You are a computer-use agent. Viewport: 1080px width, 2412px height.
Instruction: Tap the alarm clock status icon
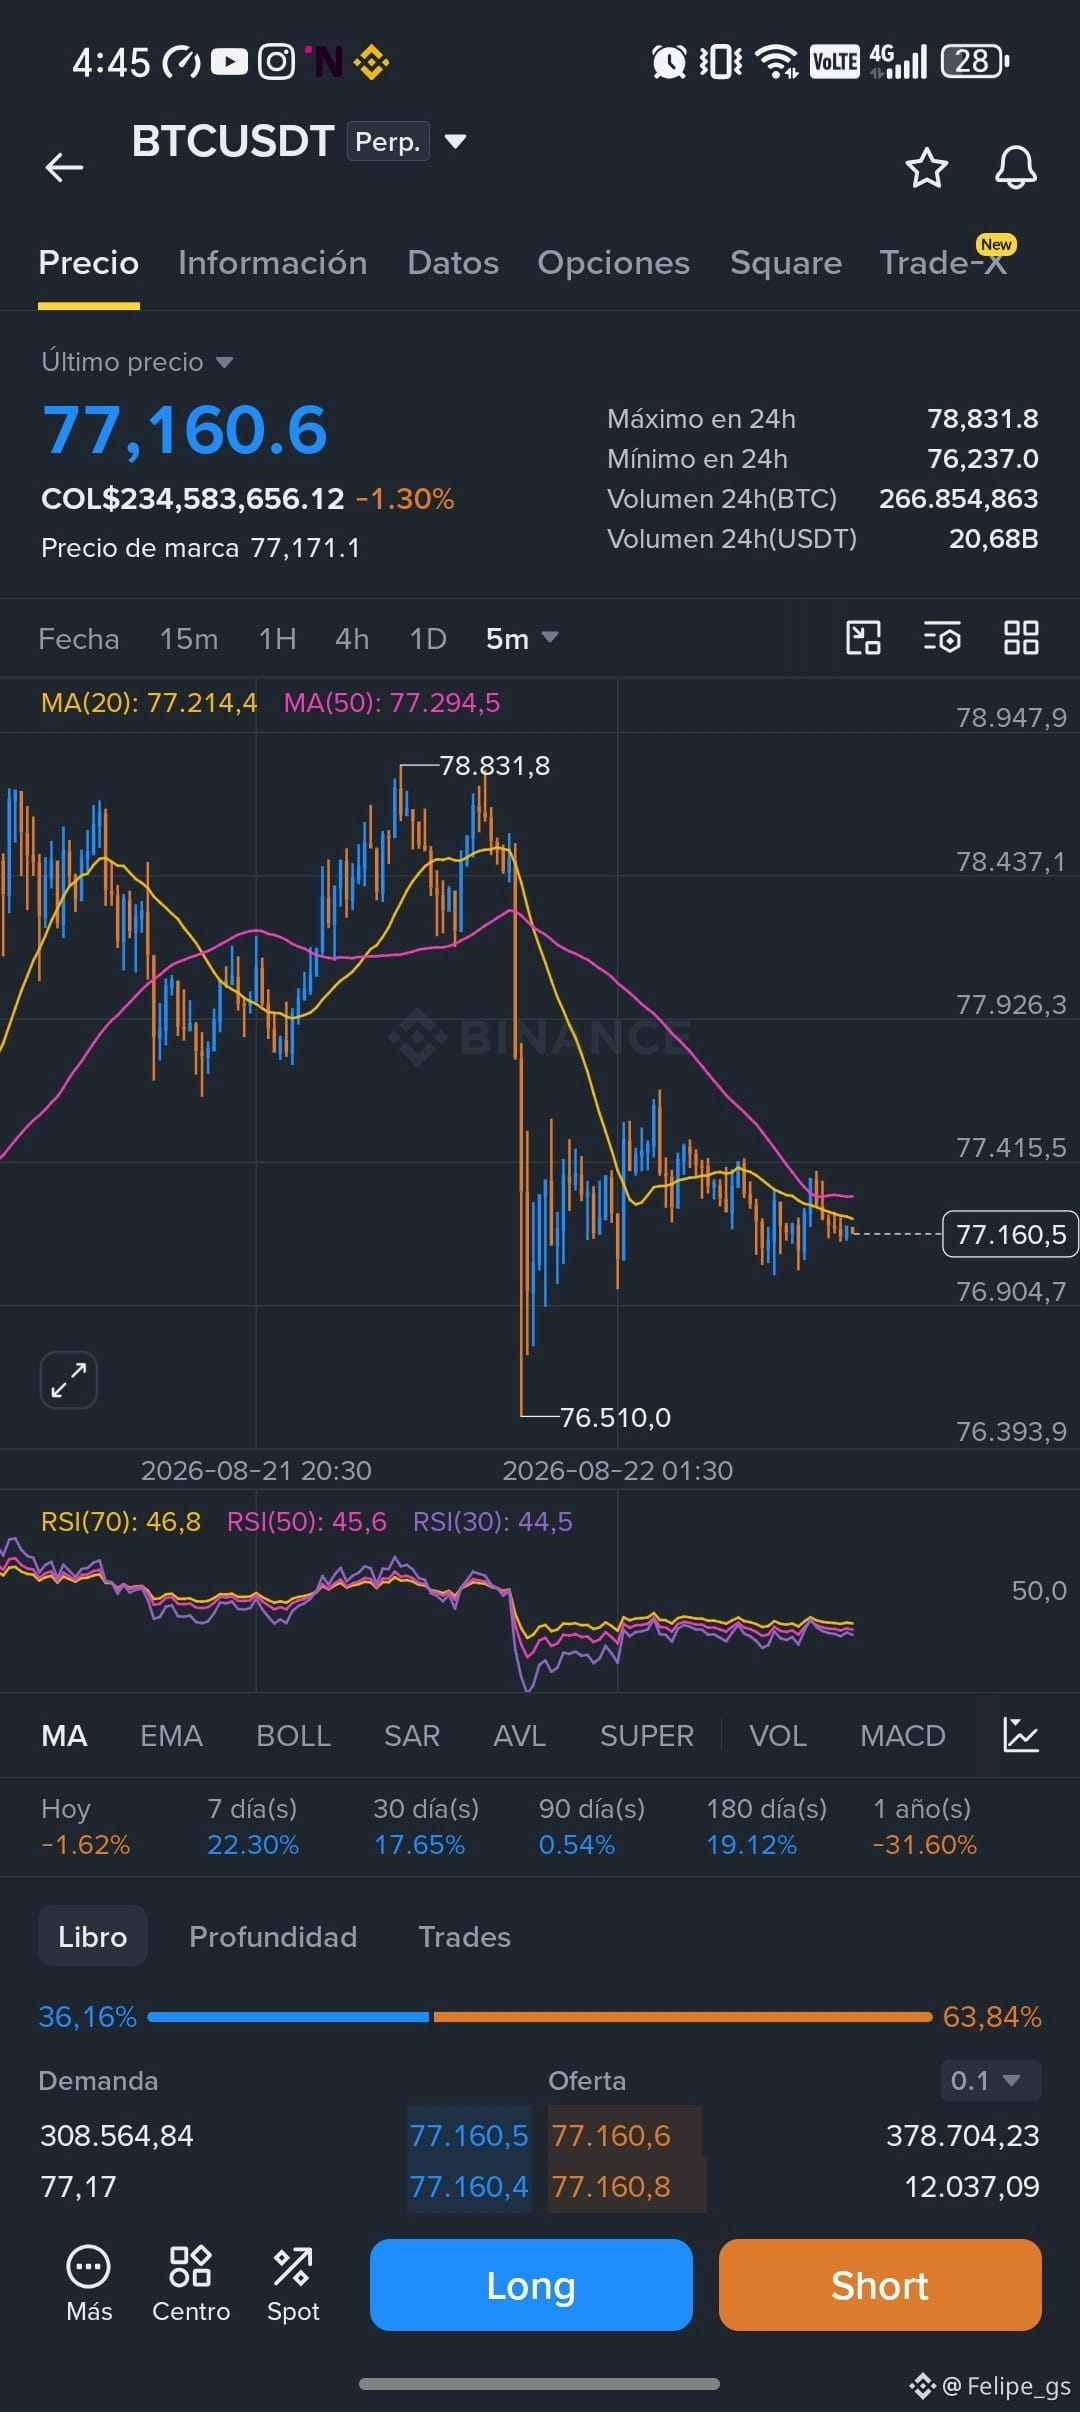pos(669,62)
